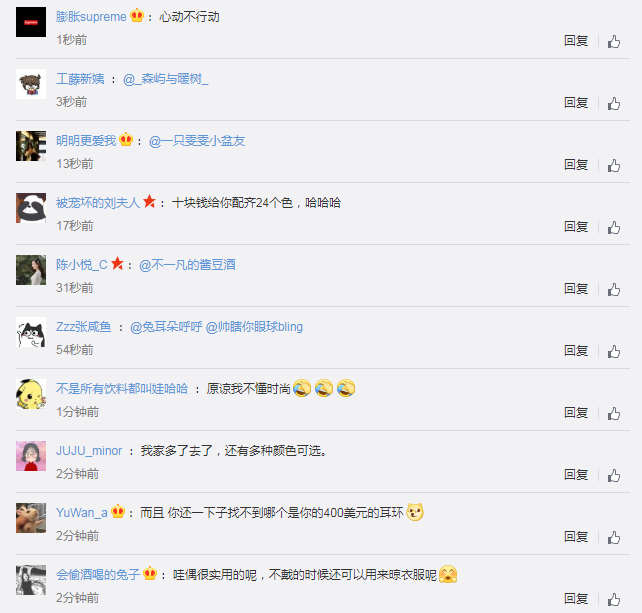The height and width of the screenshot is (613, 642).
Task: Thumbs-up 陈小悦_C's comment
Action: [x=614, y=290]
